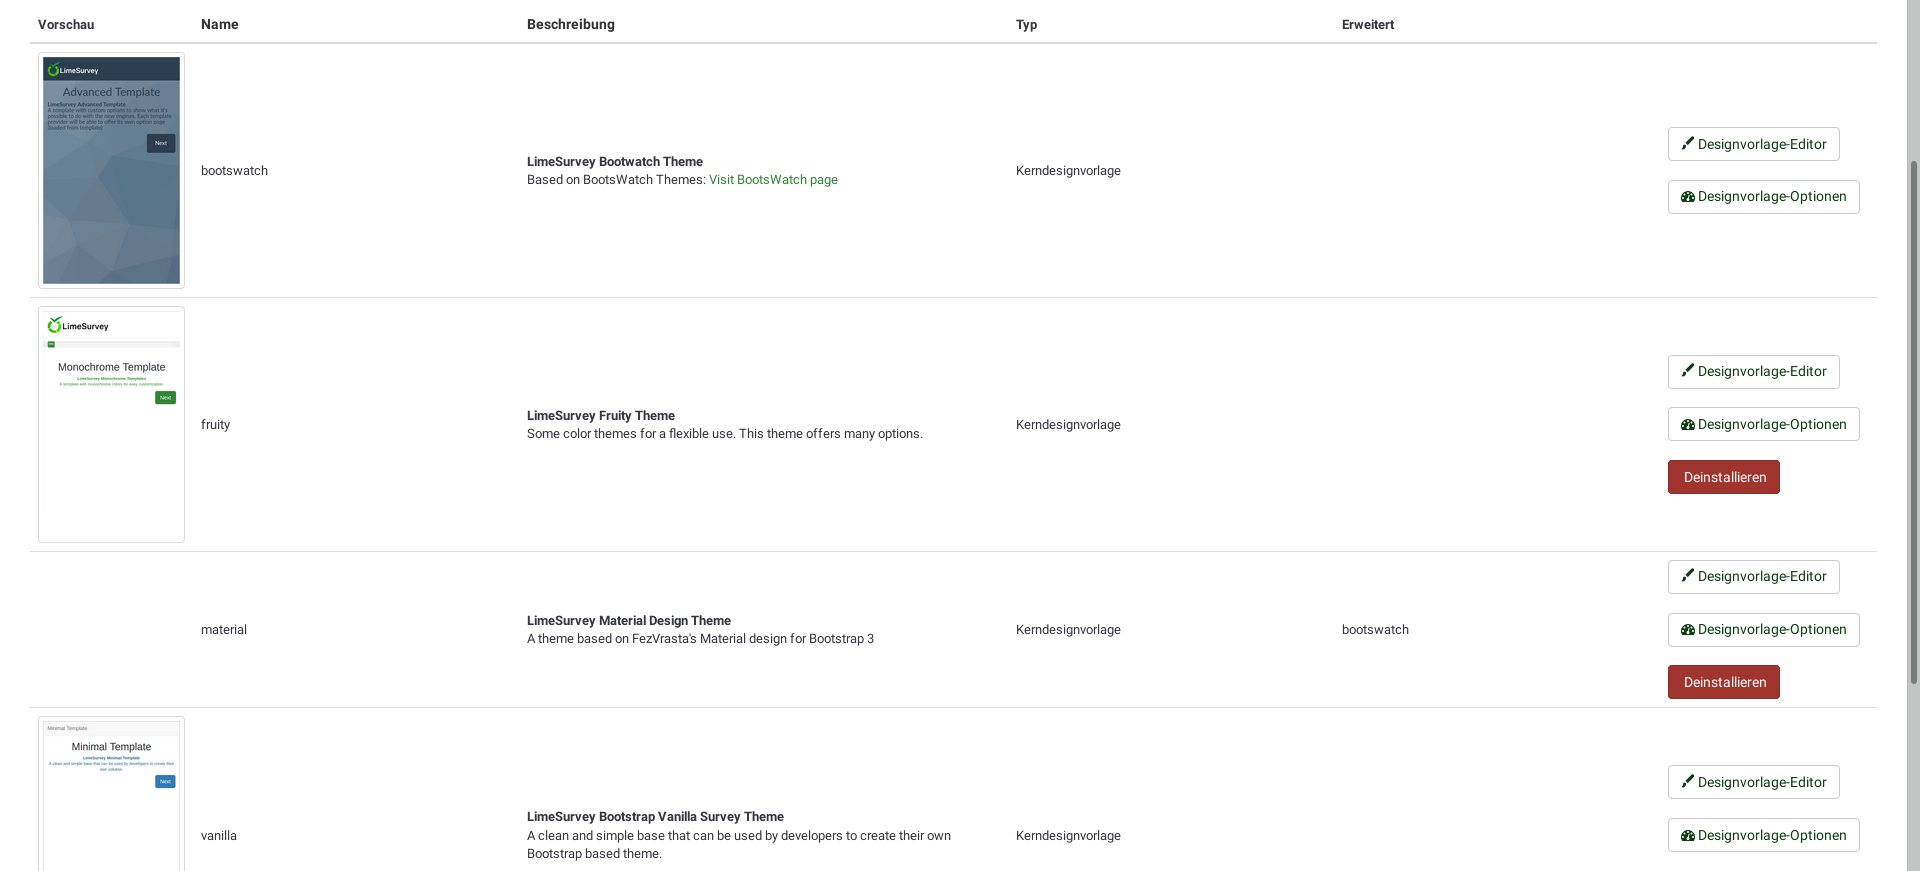The width and height of the screenshot is (1920, 871).
Task: Follow the Visit BootsWatch page link
Action: pyautogui.click(x=773, y=180)
